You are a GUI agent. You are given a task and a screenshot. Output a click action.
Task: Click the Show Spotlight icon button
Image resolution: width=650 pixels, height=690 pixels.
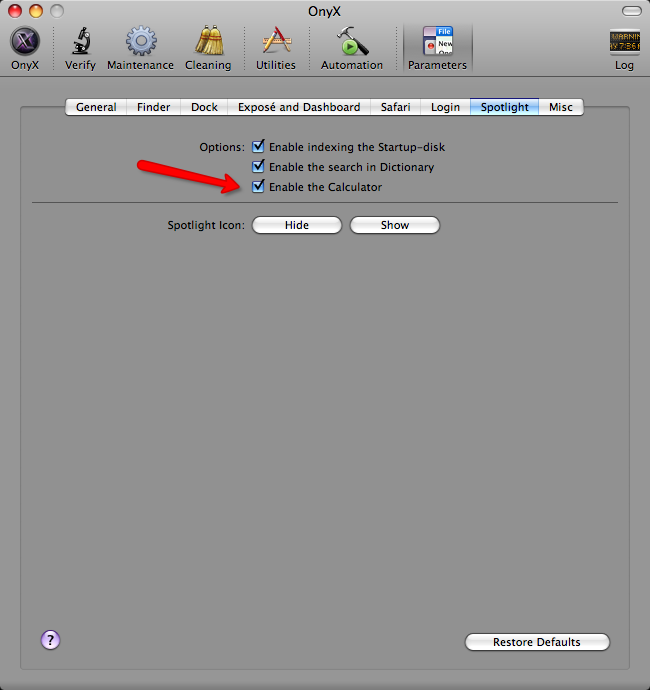[x=395, y=225]
